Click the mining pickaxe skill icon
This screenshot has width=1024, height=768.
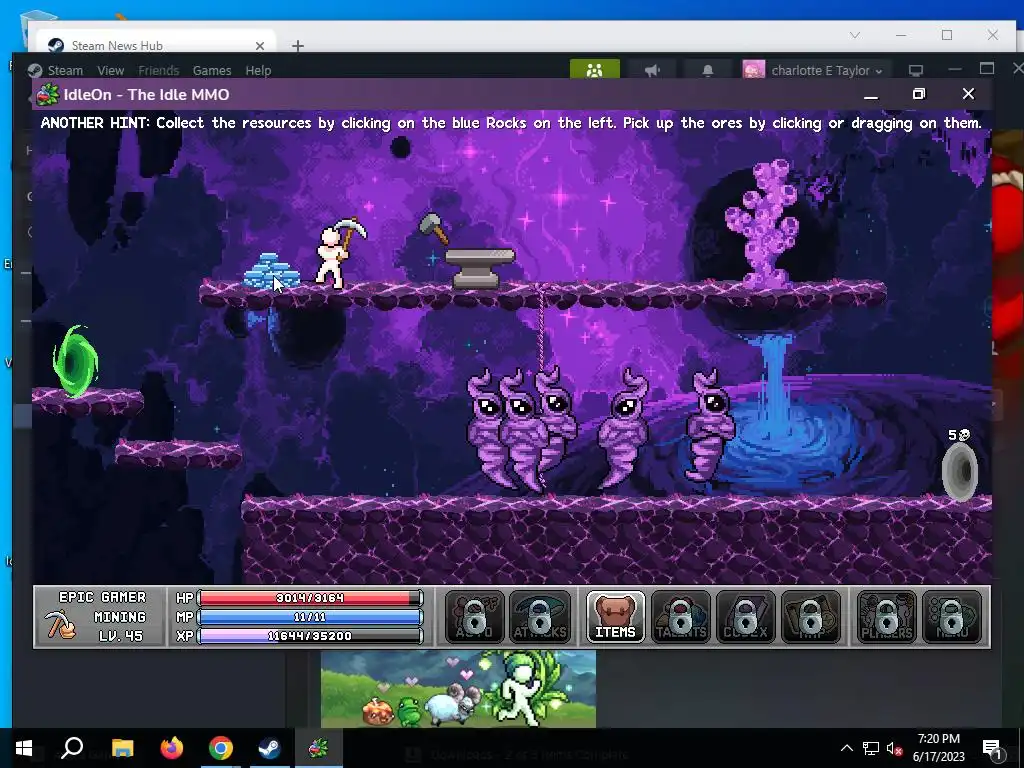tap(60, 624)
